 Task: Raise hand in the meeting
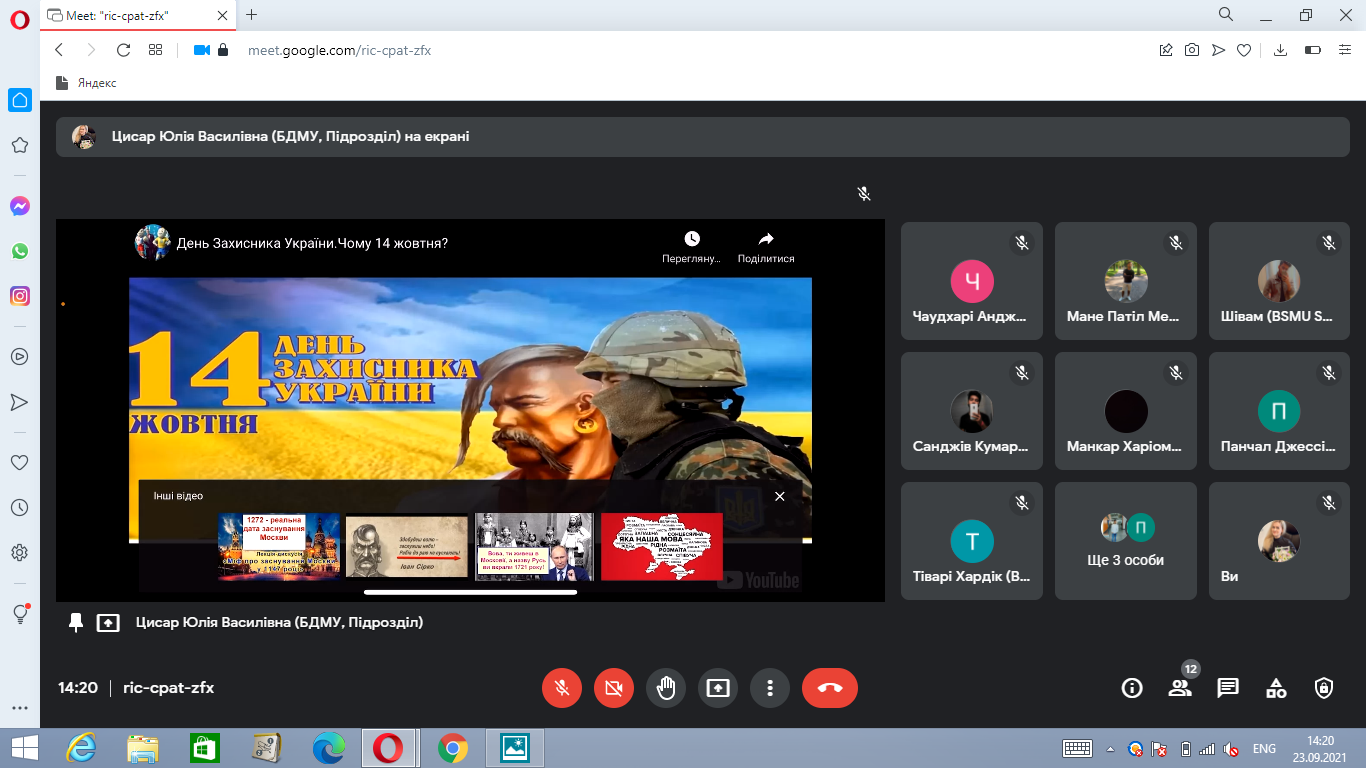click(x=666, y=688)
